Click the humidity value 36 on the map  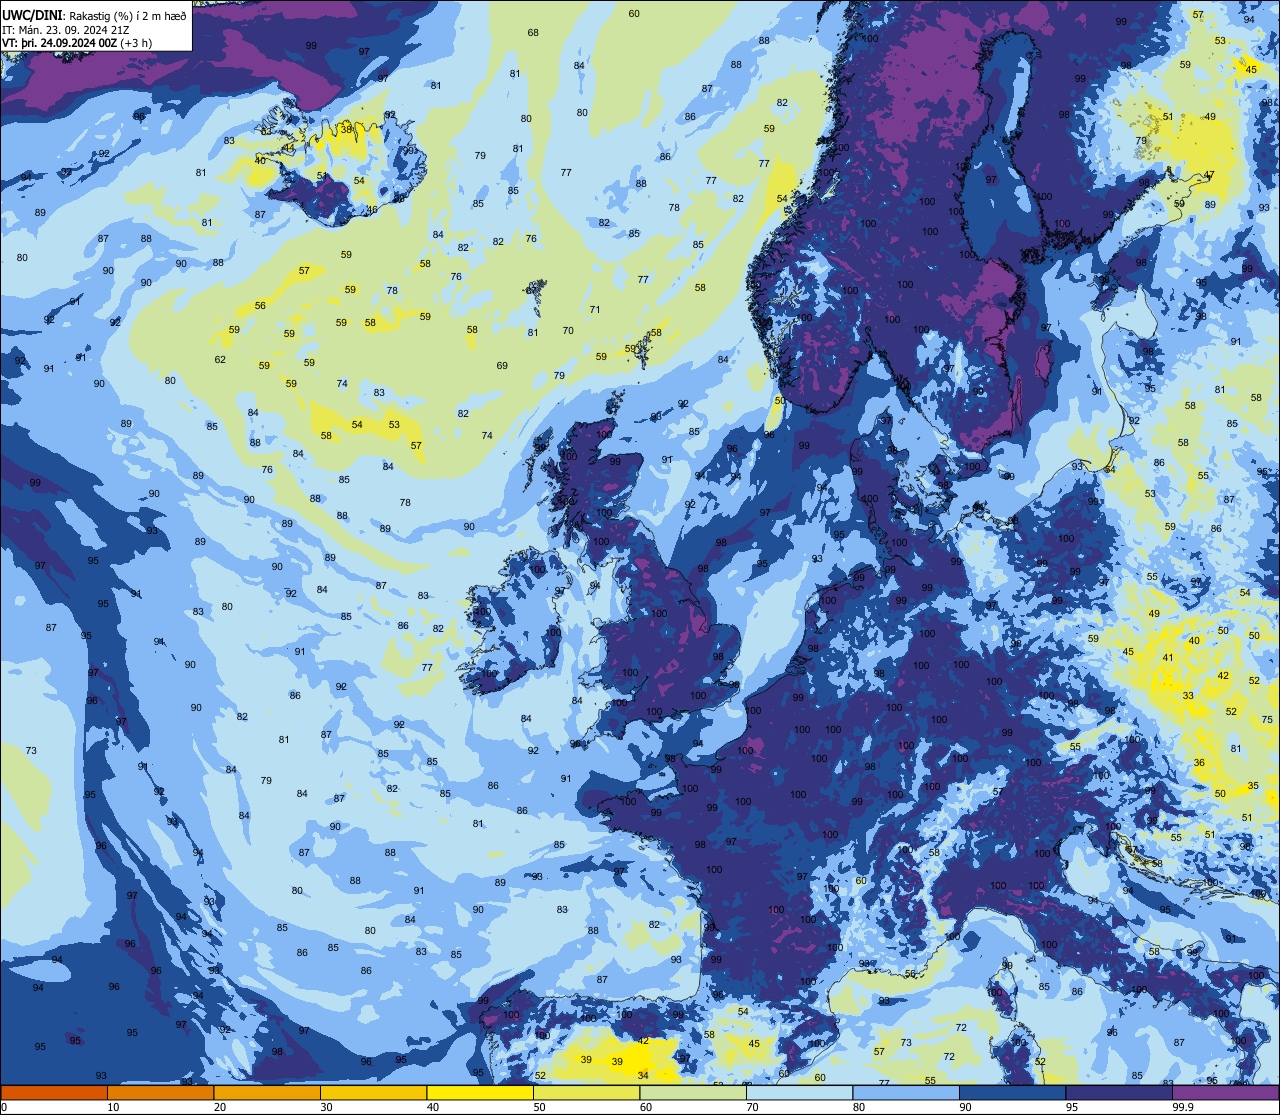(x=1199, y=763)
